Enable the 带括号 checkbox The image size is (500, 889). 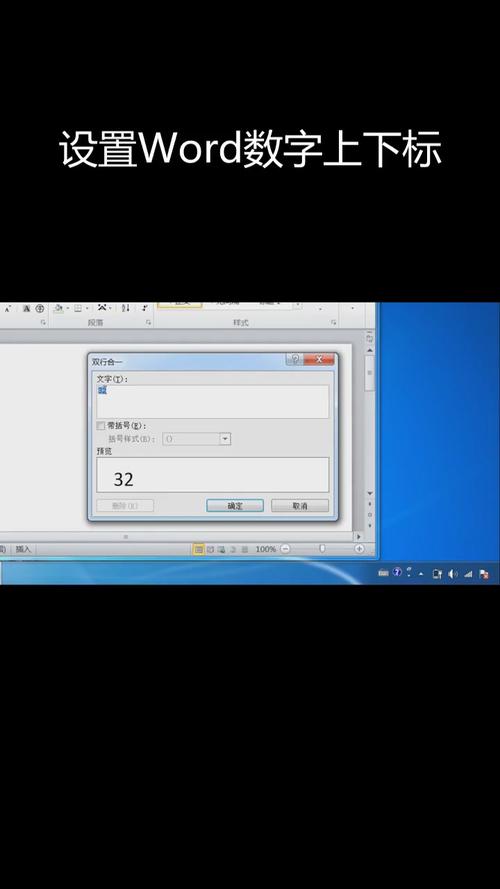pos(101,426)
